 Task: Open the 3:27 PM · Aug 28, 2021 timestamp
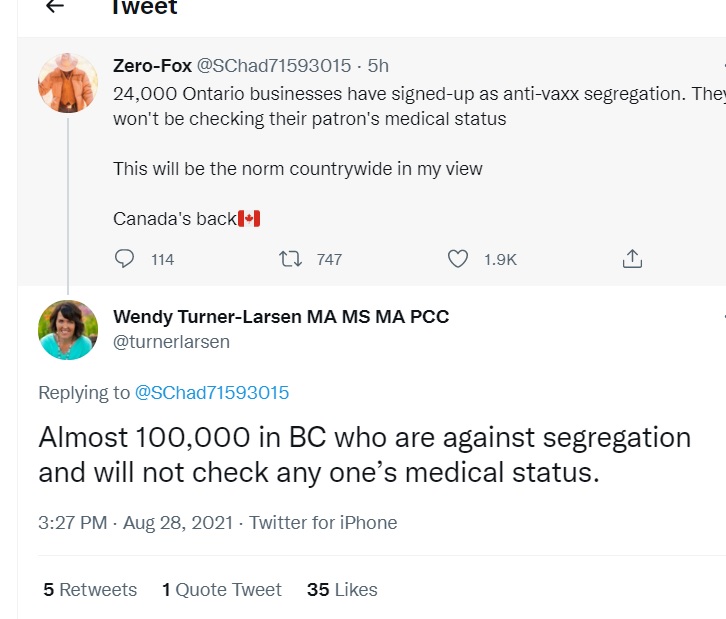click(x=136, y=523)
